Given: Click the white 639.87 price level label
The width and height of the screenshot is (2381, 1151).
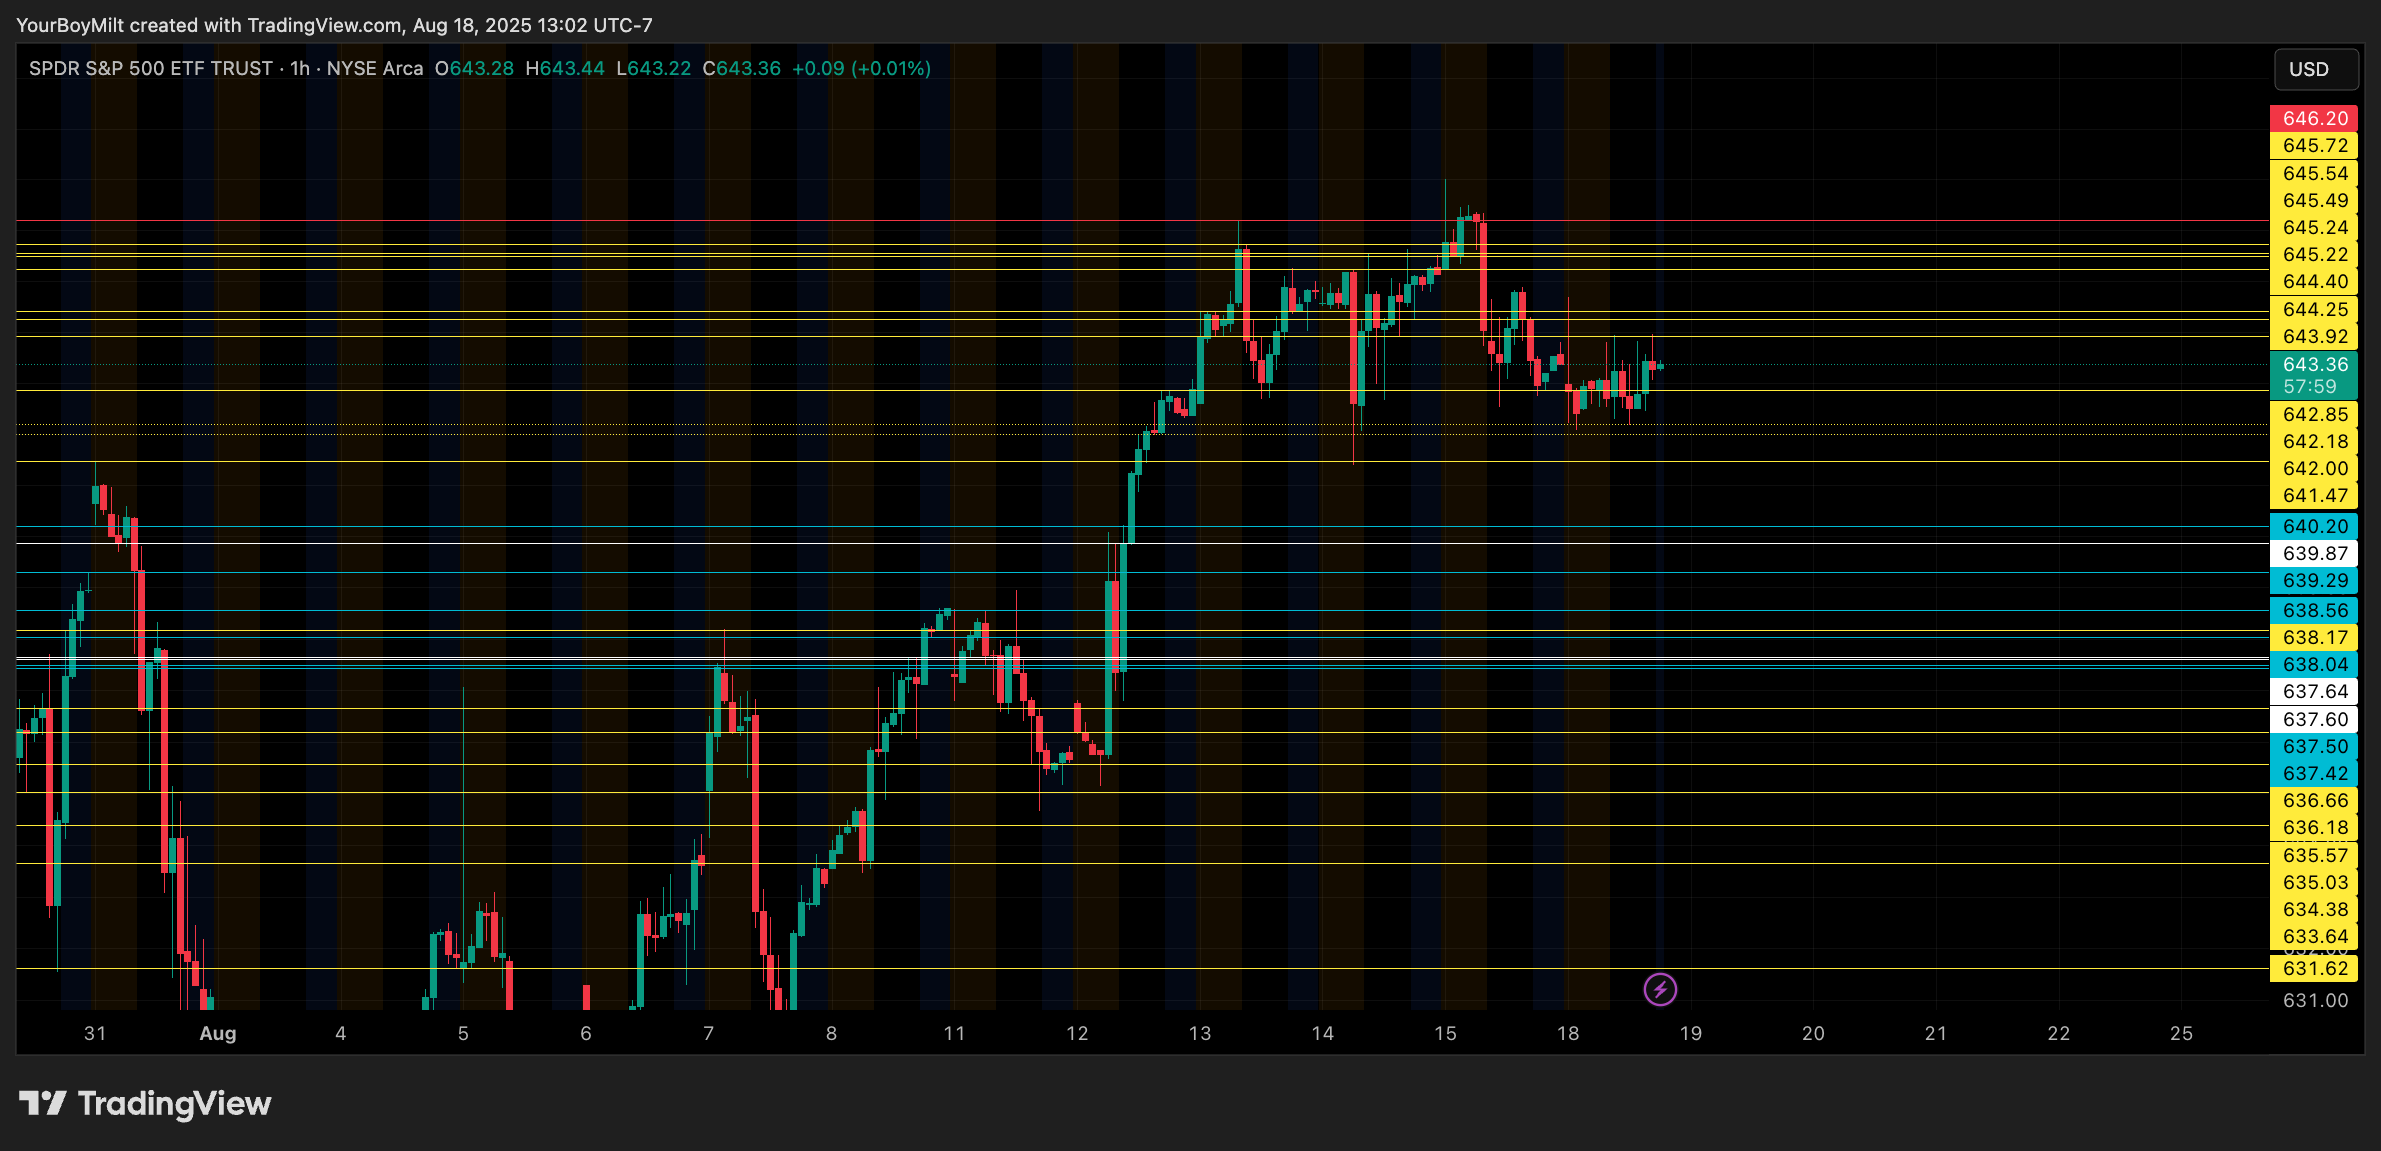Looking at the screenshot, I should 2314,553.
